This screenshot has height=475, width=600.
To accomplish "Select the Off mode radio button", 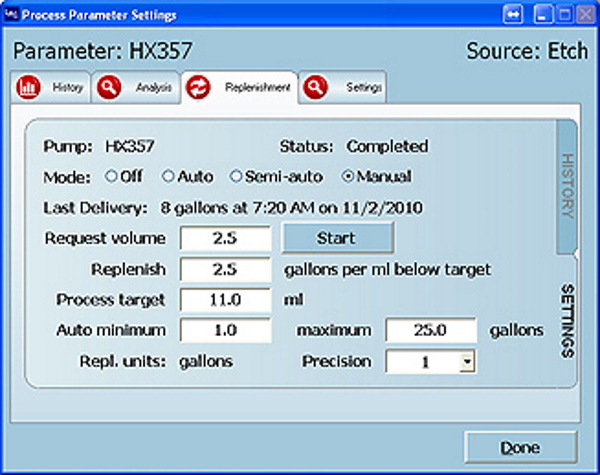I will 111,176.
